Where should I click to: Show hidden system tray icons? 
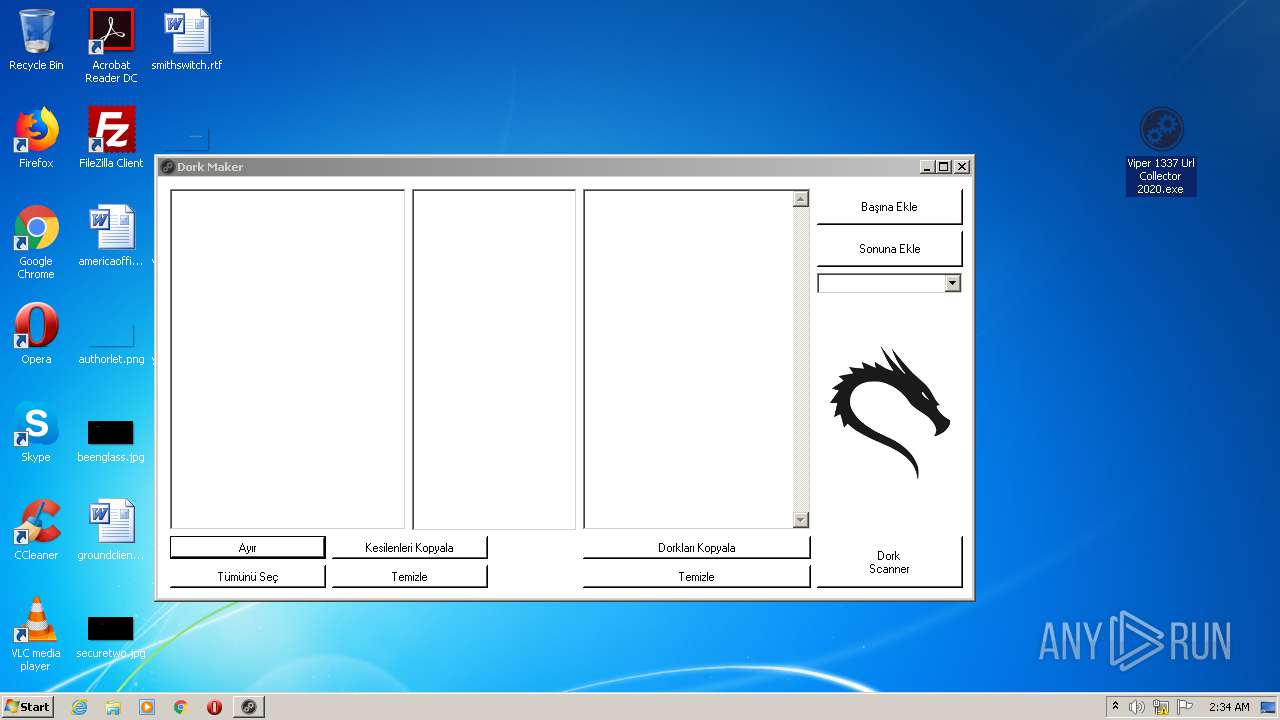tap(1115, 707)
